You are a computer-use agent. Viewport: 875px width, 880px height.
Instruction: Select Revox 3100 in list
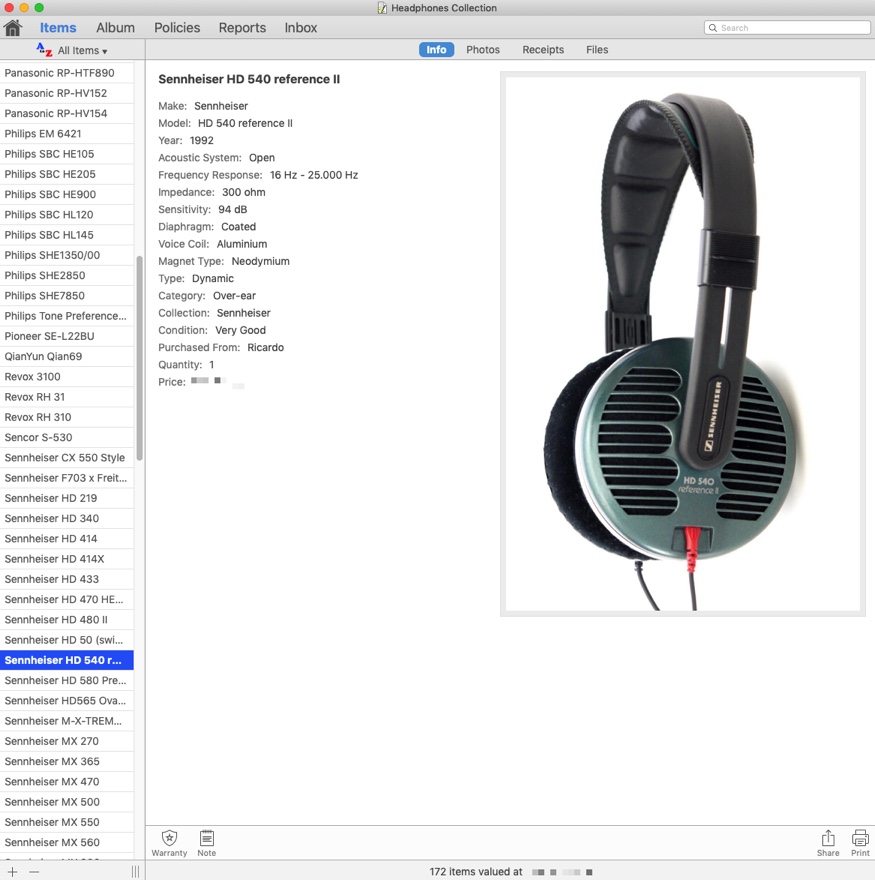(x=67, y=377)
